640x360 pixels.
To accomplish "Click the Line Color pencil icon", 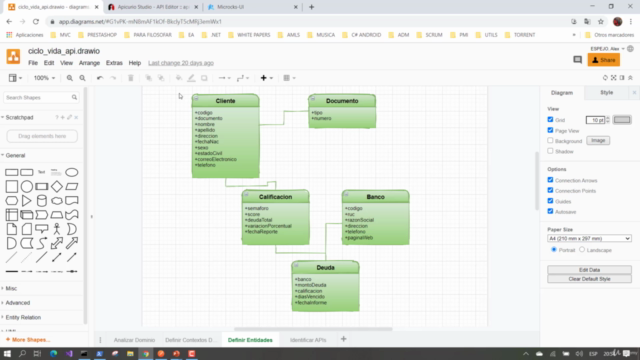I will 191,78.
